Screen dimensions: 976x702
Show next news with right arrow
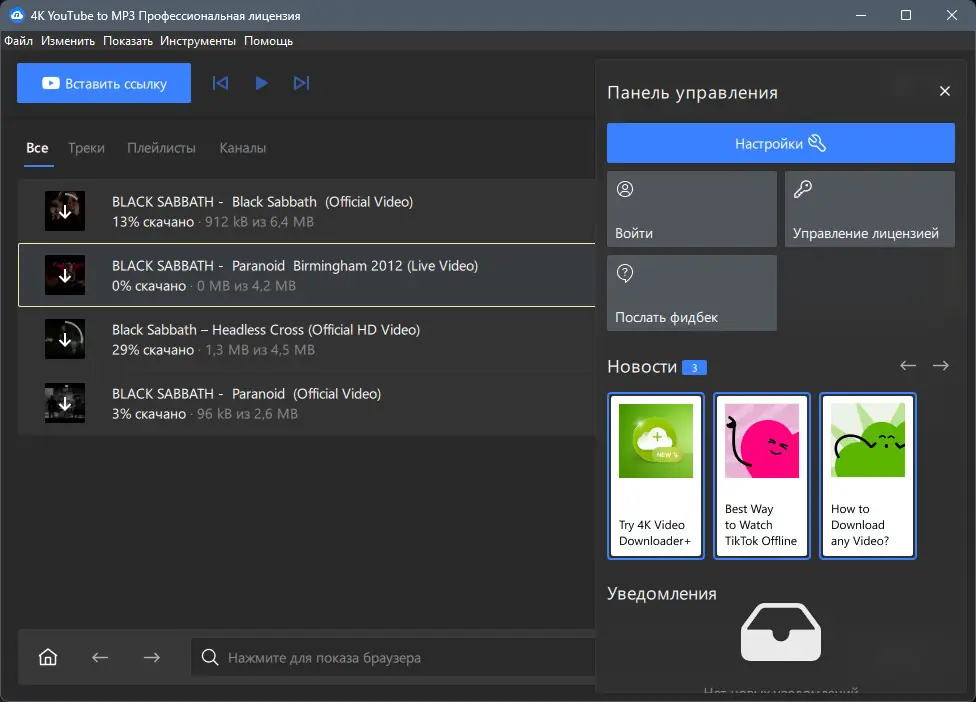click(941, 366)
